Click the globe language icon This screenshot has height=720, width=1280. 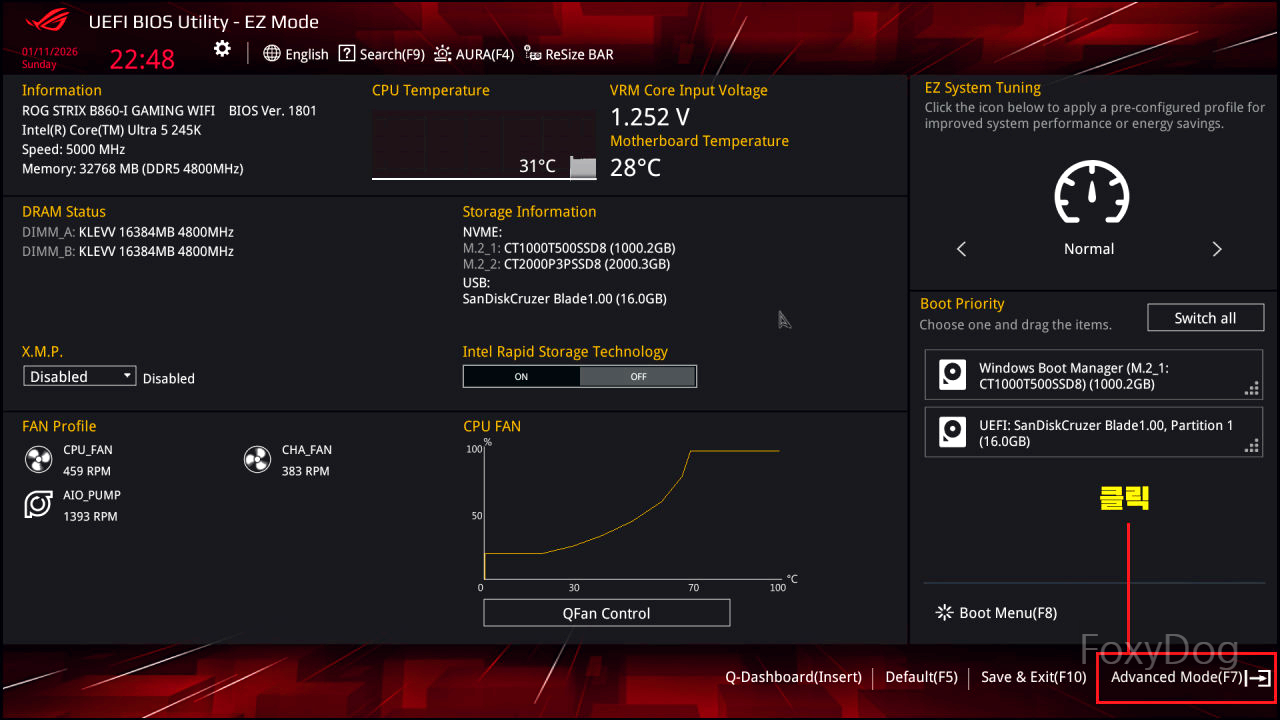pos(272,53)
